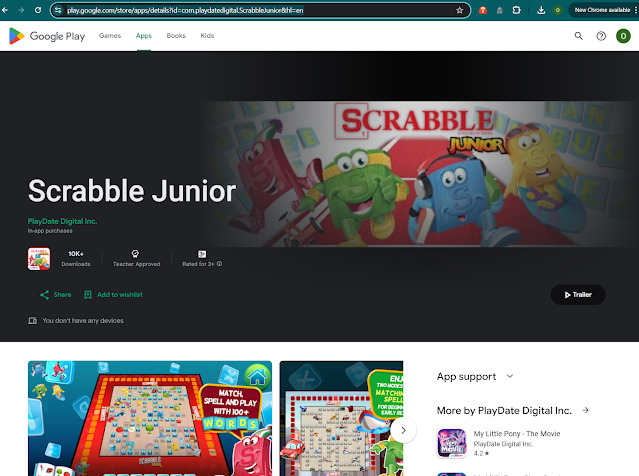639x476 pixels.
Task: Open Chrome profile avatar in toolbar
Action: 558,10
